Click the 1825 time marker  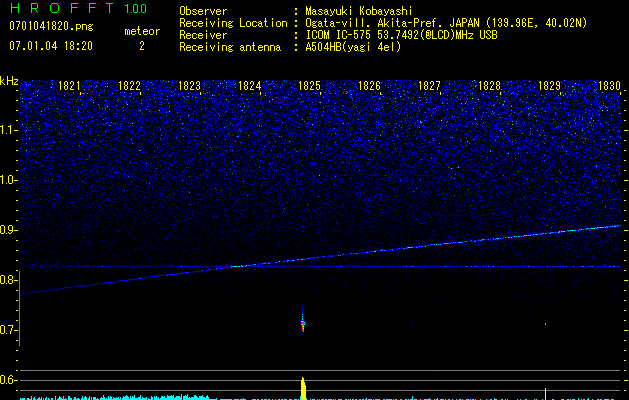tap(309, 87)
